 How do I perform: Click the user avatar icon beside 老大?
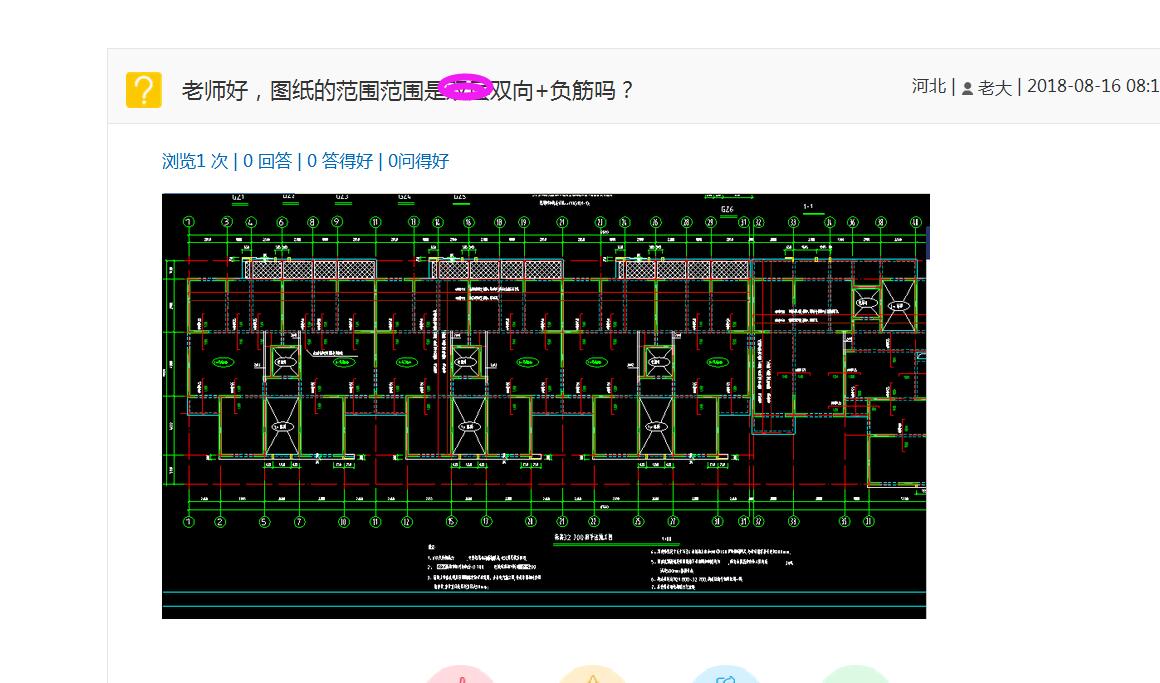tap(967, 89)
